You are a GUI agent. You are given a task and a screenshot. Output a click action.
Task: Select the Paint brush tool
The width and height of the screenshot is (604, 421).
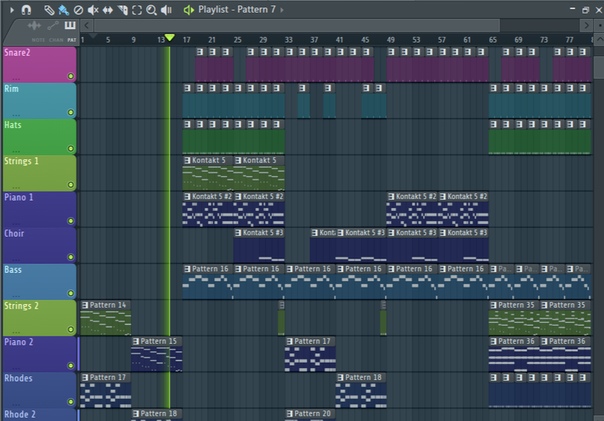point(63,10)
